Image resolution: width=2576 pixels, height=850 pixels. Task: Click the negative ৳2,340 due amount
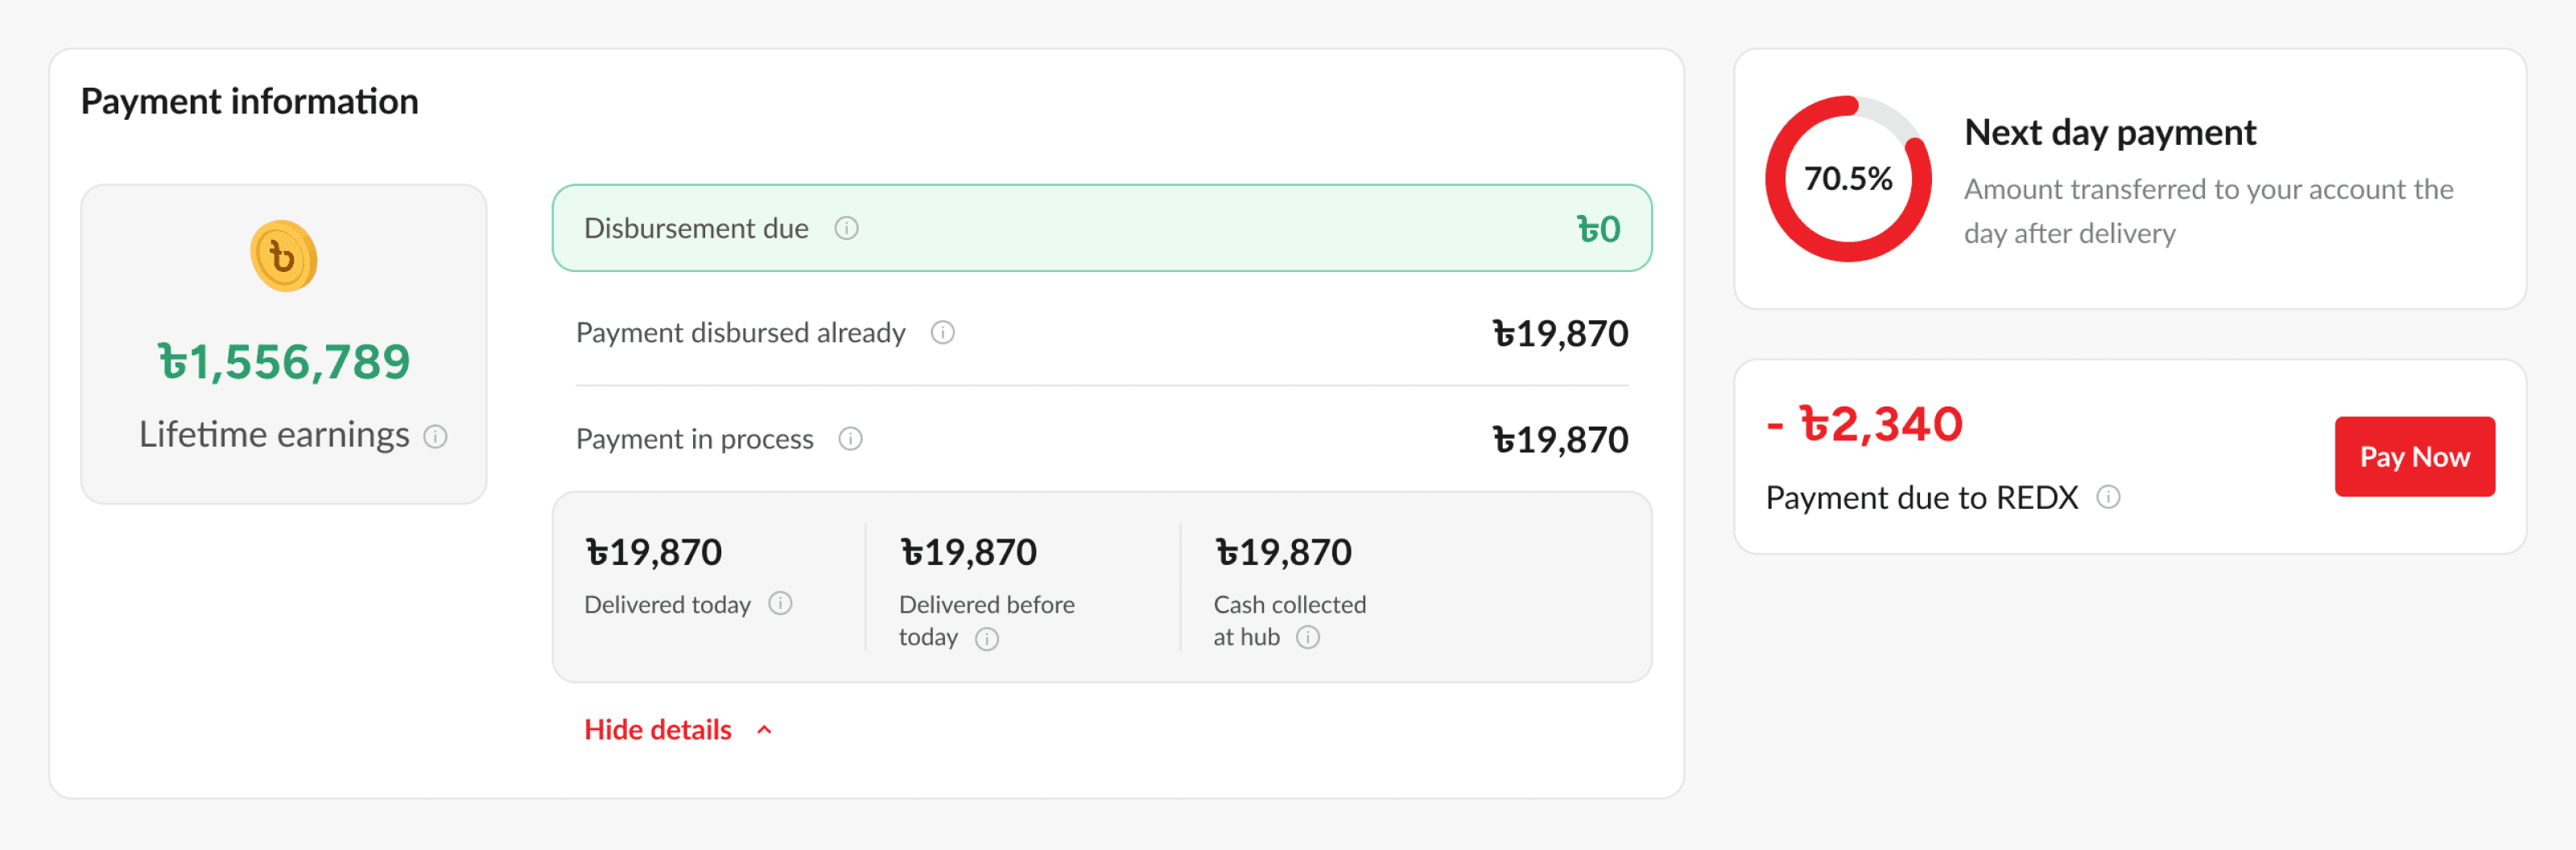(1864, 424)
